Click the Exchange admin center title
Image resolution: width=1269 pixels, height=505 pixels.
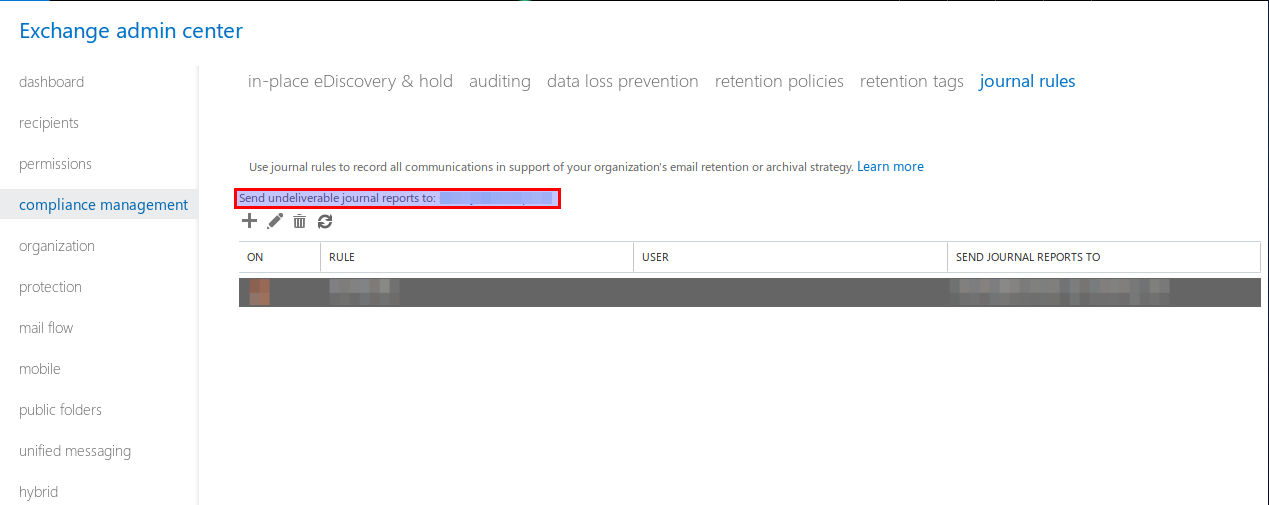(x=131, y=31)
